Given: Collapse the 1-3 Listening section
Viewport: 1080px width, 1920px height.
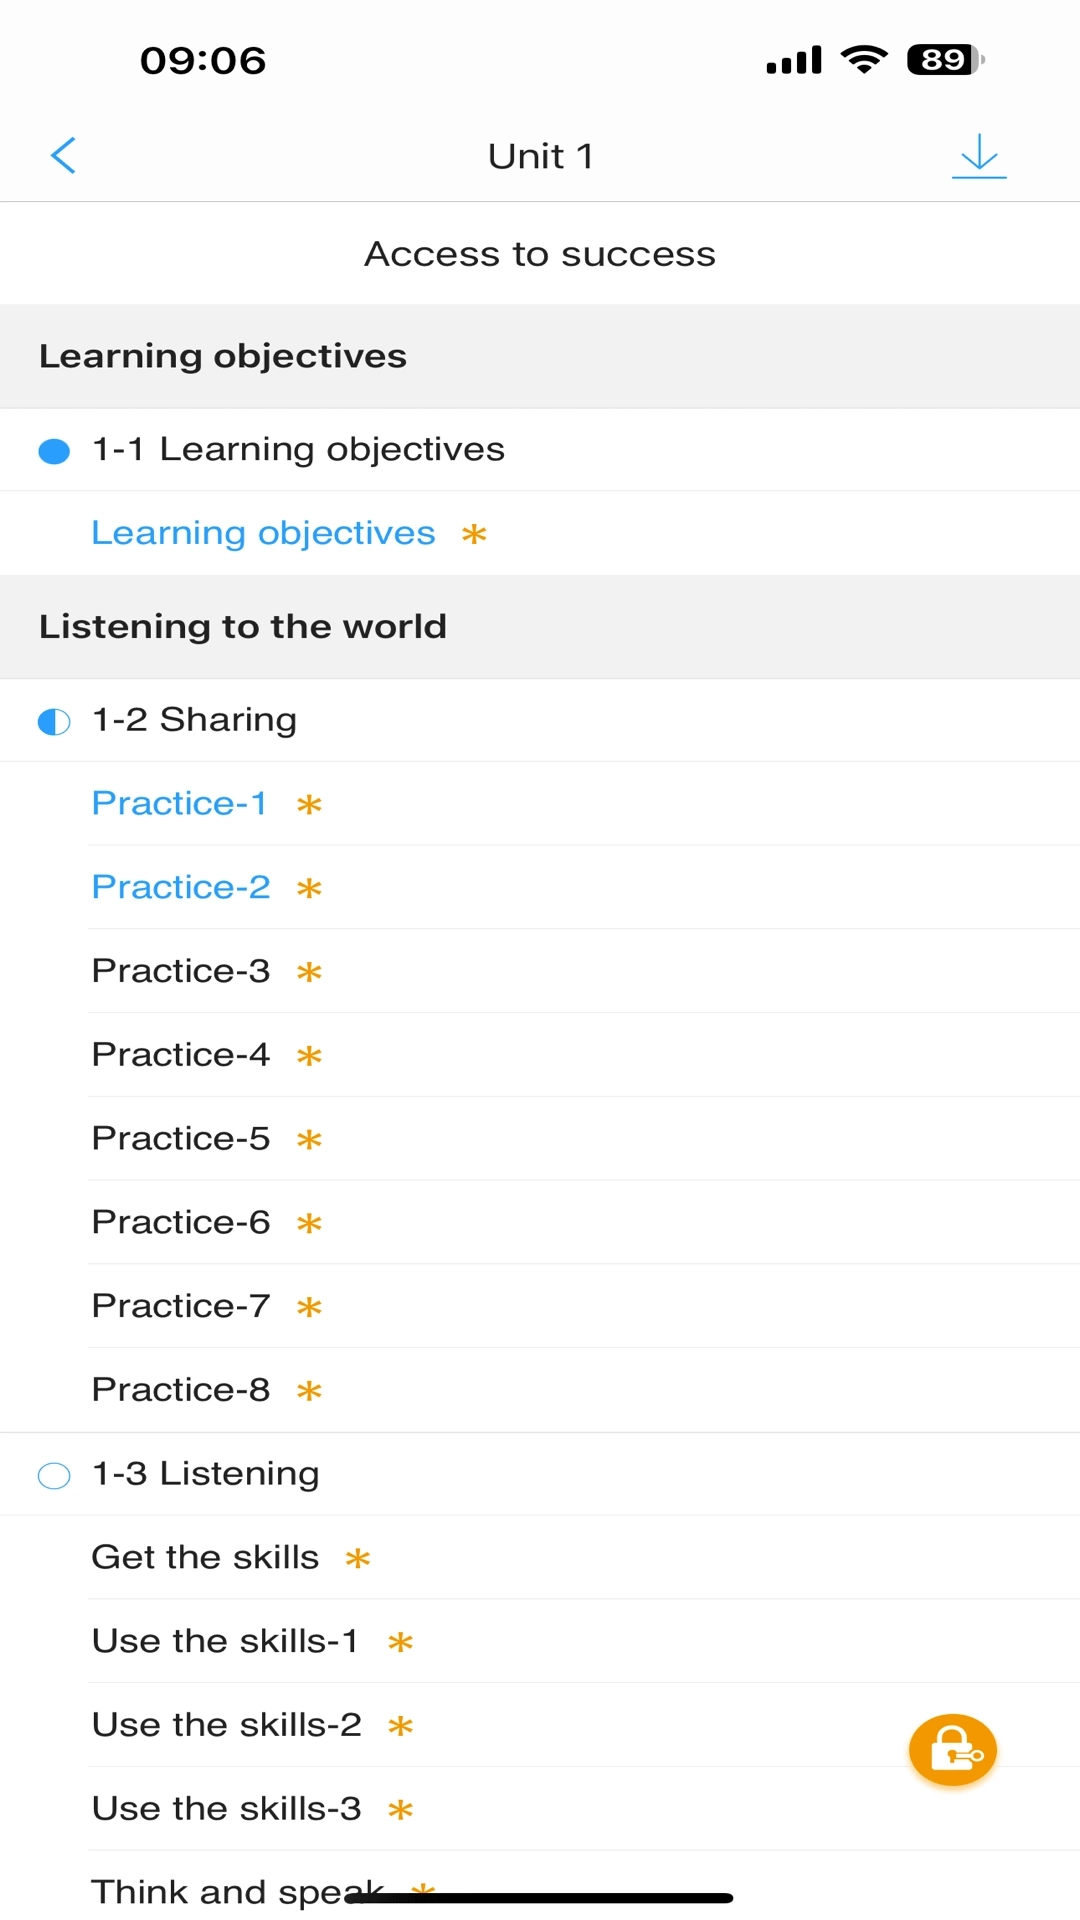Looking at the screenshot, I should (206, 1474).
